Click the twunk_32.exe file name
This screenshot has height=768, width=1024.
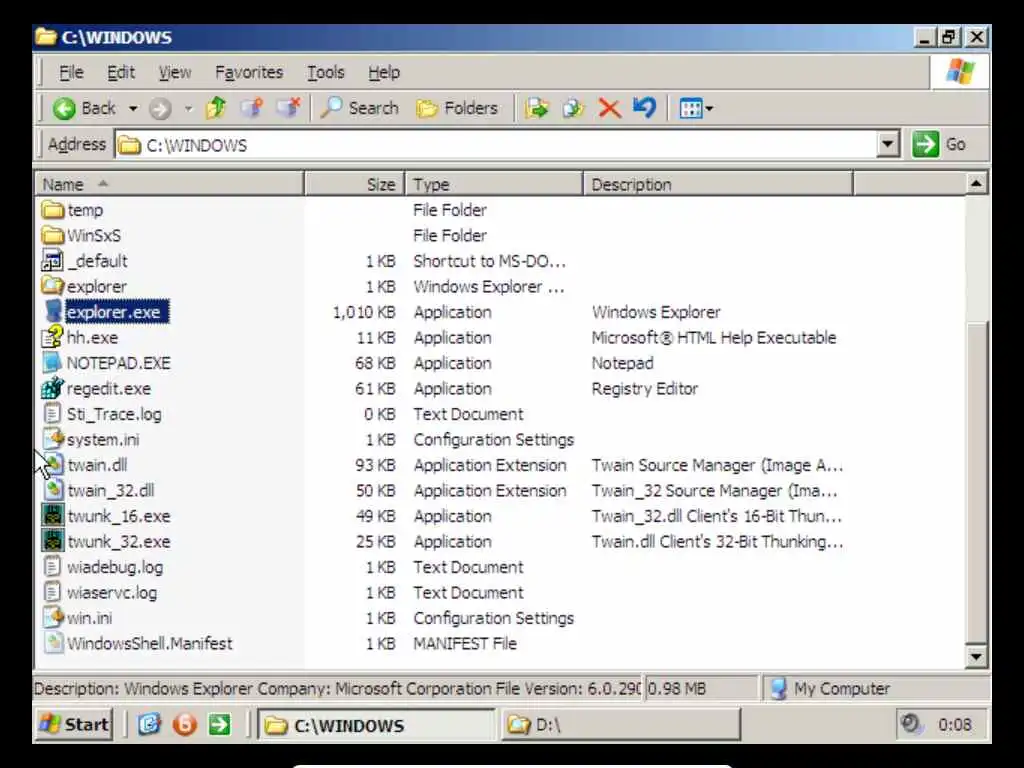[x=119, y=541]
